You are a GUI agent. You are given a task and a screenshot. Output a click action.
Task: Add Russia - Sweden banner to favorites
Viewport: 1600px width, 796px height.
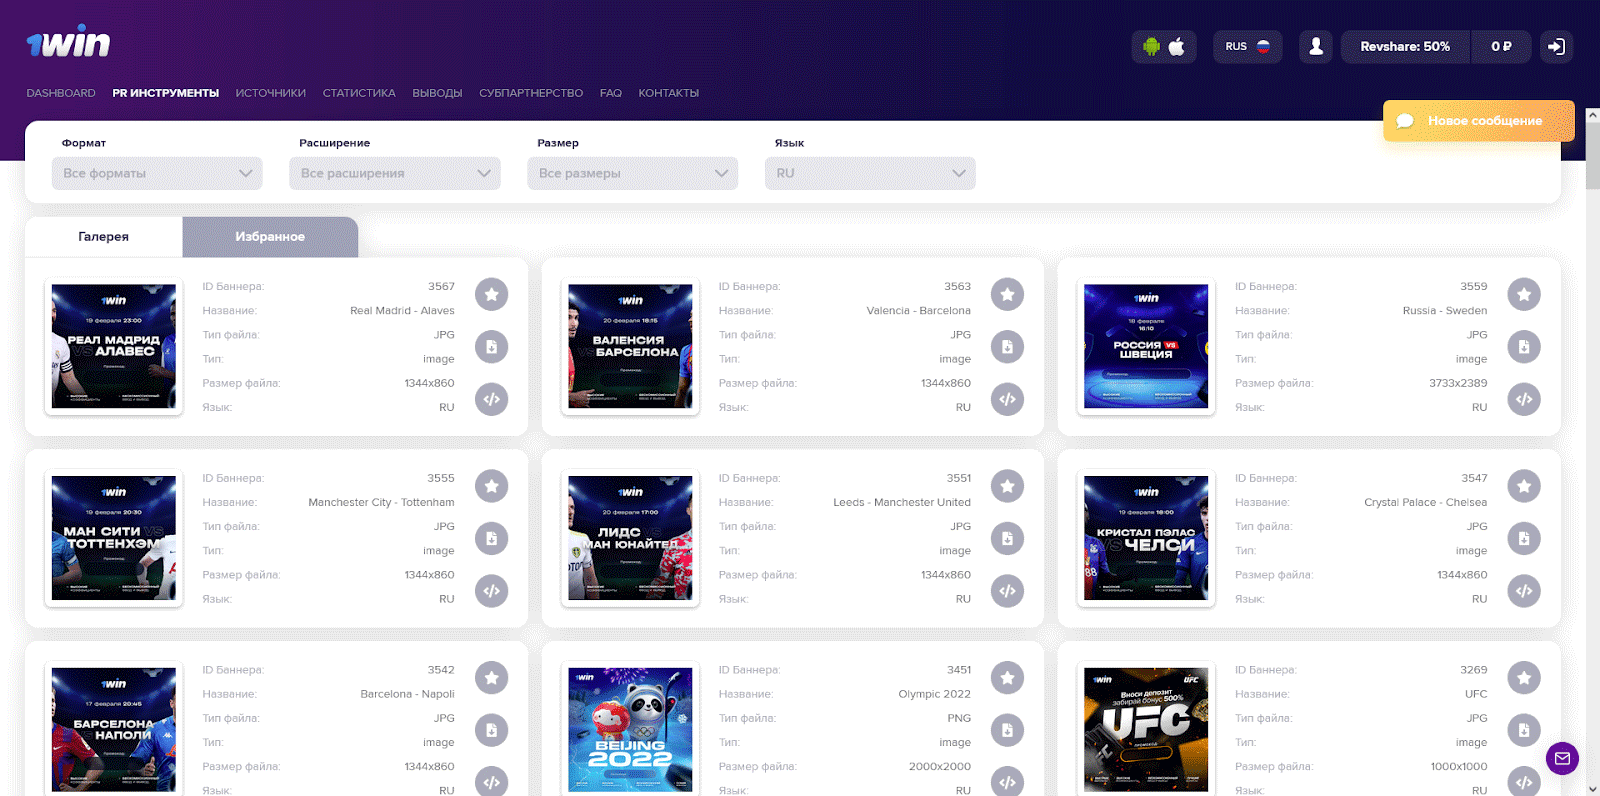click(x=1524, y=294)
